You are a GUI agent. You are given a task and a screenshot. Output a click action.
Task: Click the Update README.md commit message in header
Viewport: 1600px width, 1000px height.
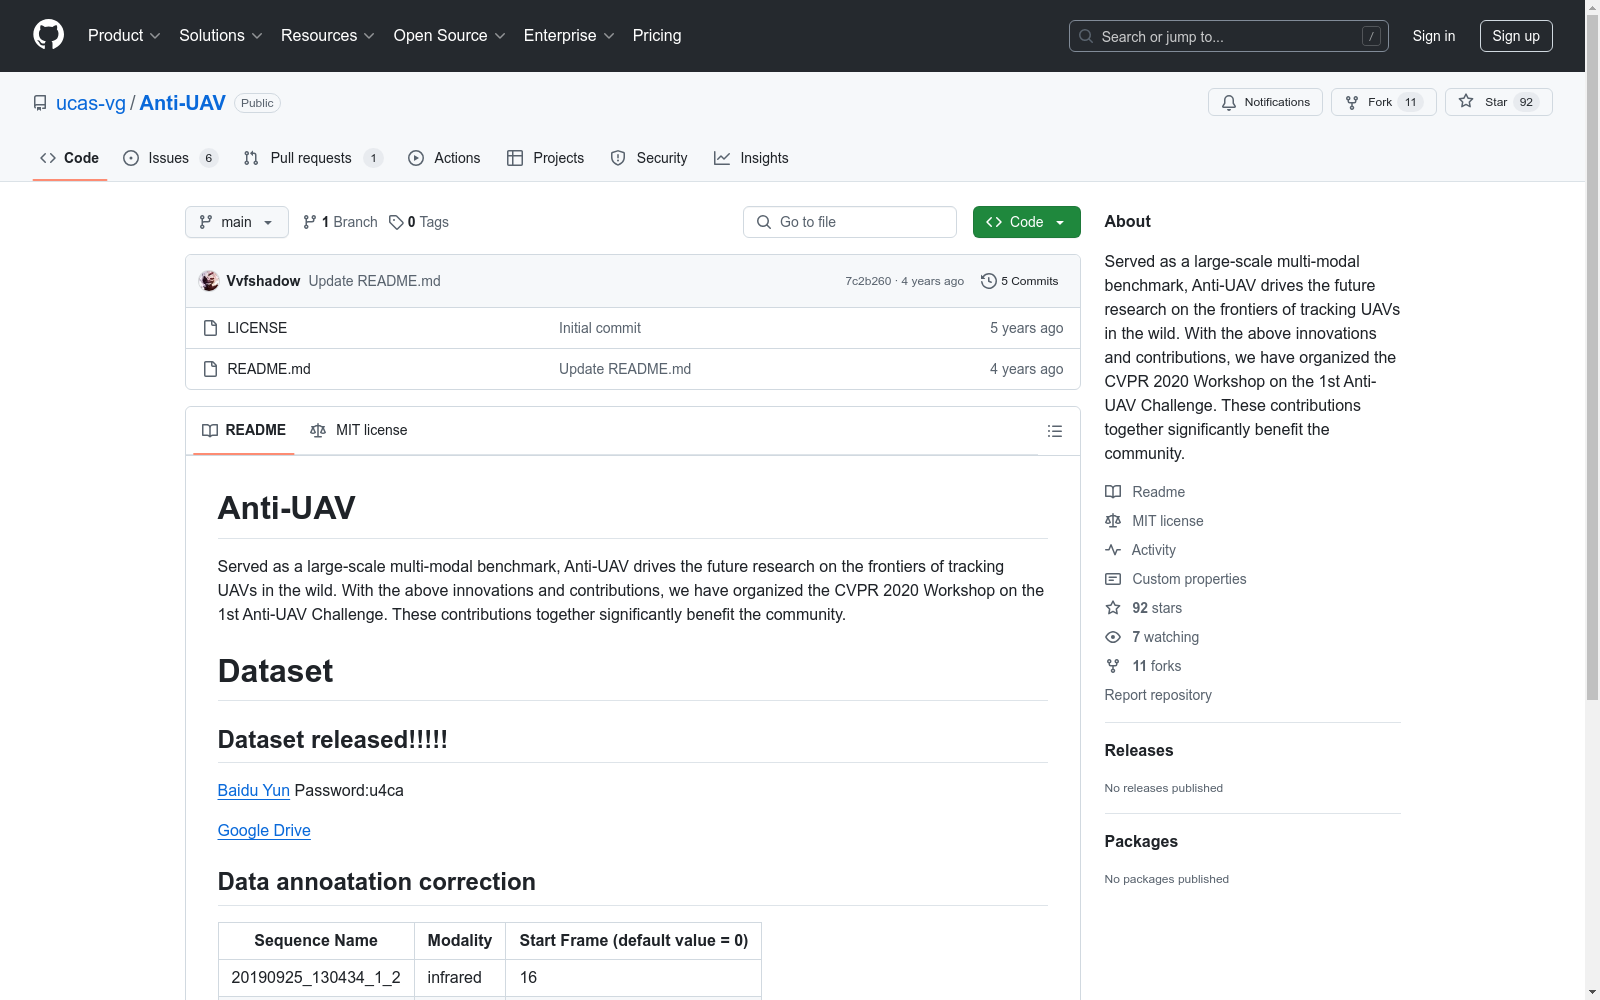pos(375,281)
